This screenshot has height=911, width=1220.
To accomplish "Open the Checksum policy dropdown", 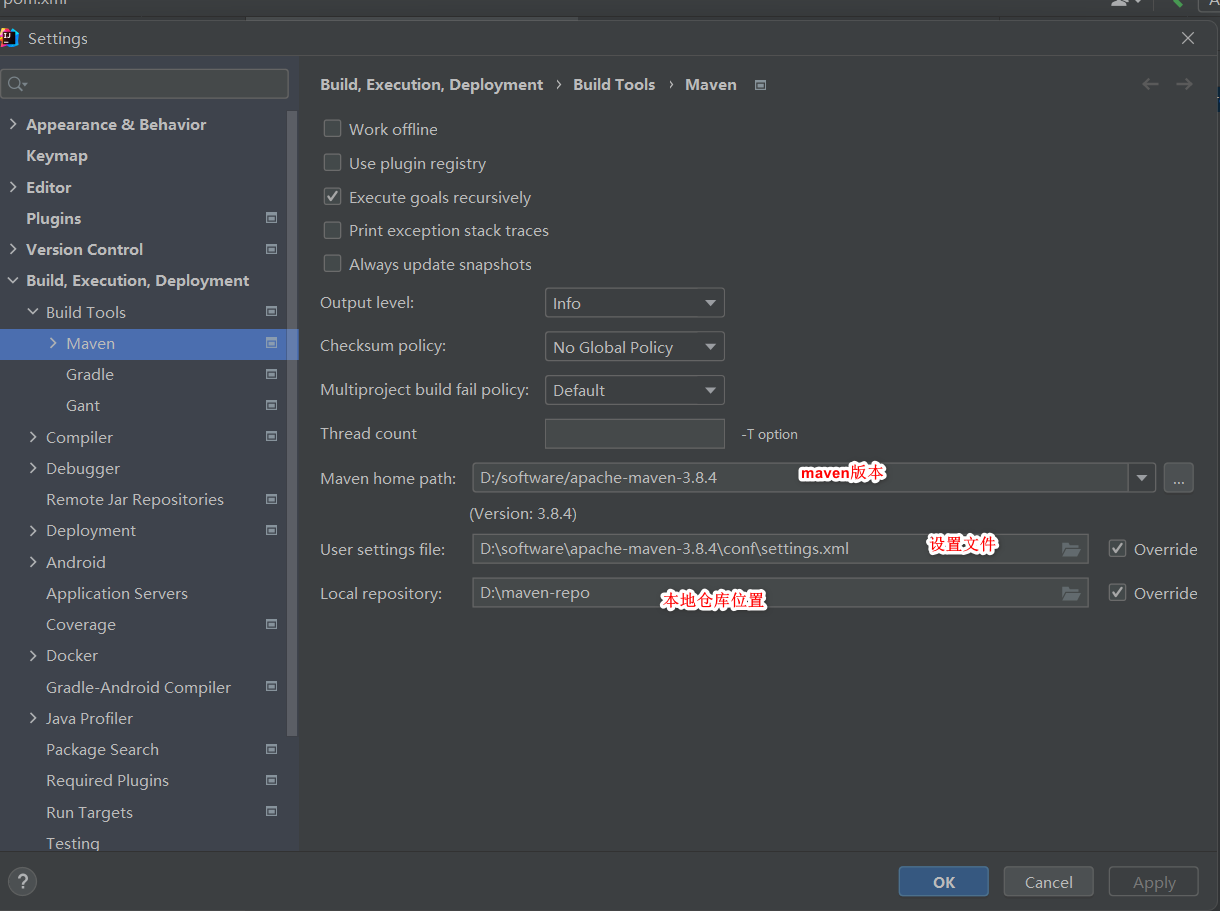I will (634, 347).
